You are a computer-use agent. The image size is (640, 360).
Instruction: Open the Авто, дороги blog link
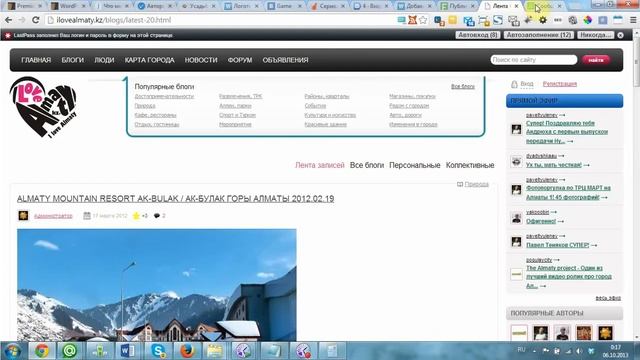(405, 115)
